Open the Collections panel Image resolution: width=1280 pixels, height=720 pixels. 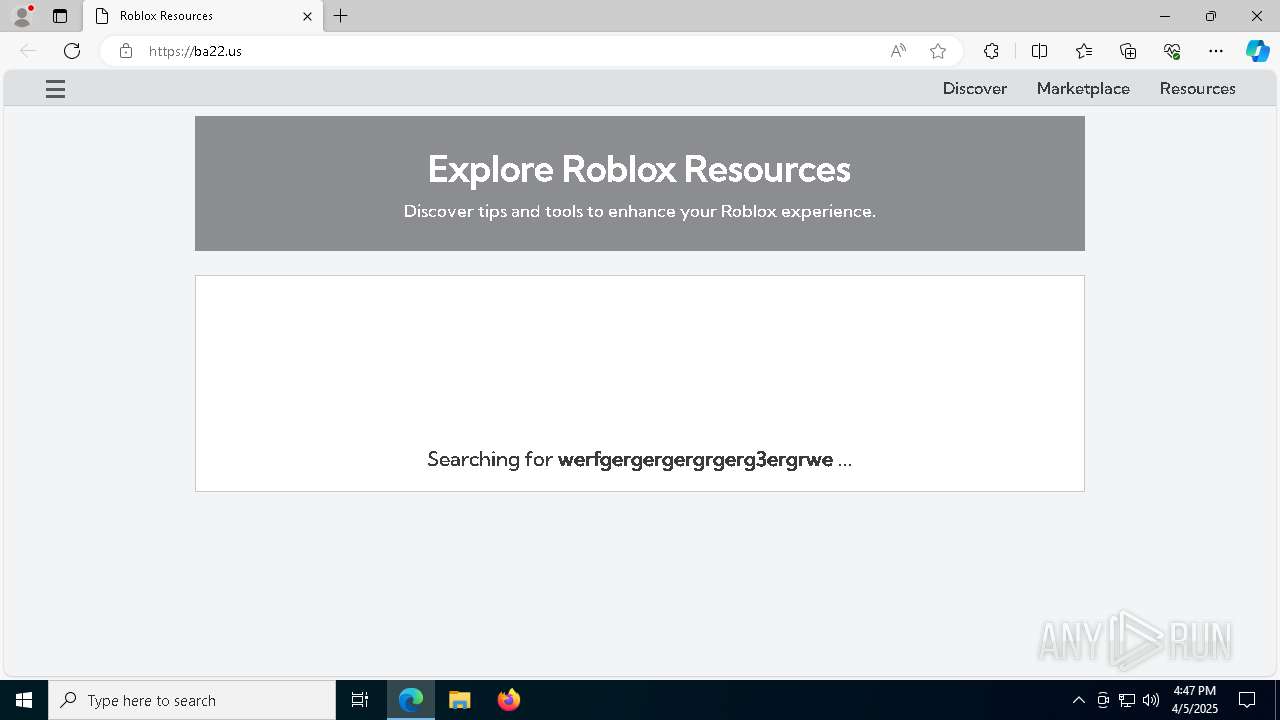coord(1128,51)
